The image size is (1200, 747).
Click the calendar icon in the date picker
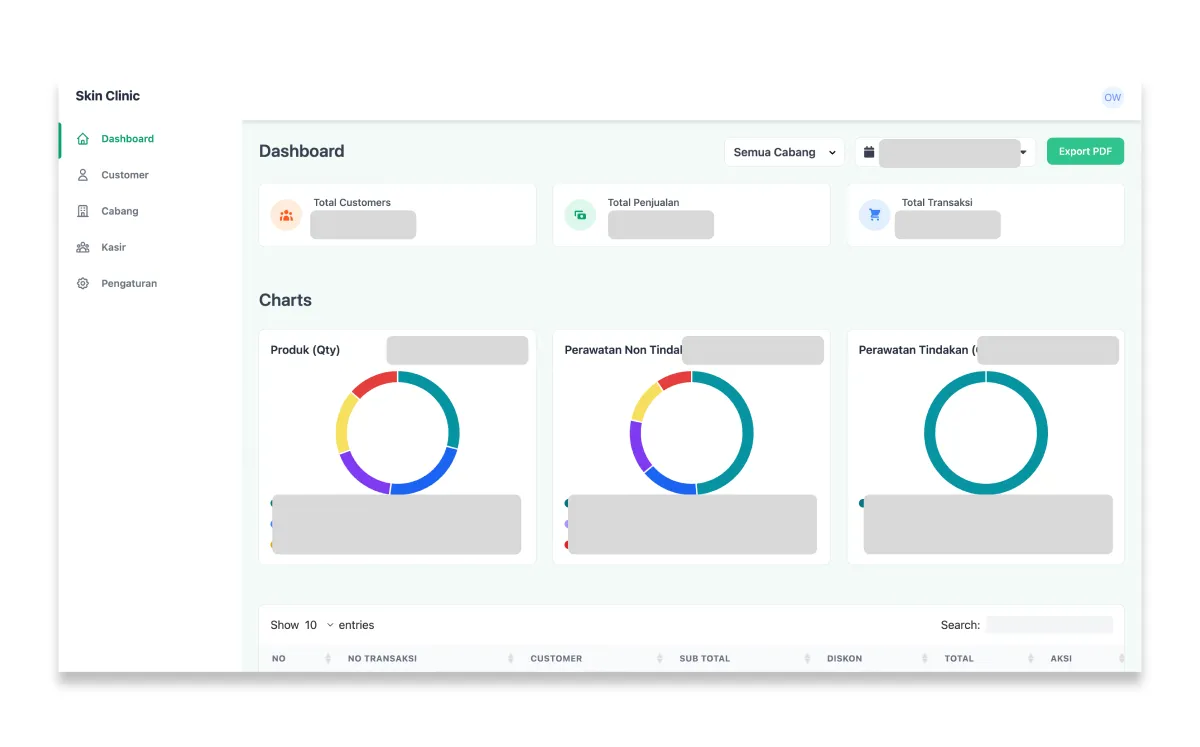tap(868, 152)
